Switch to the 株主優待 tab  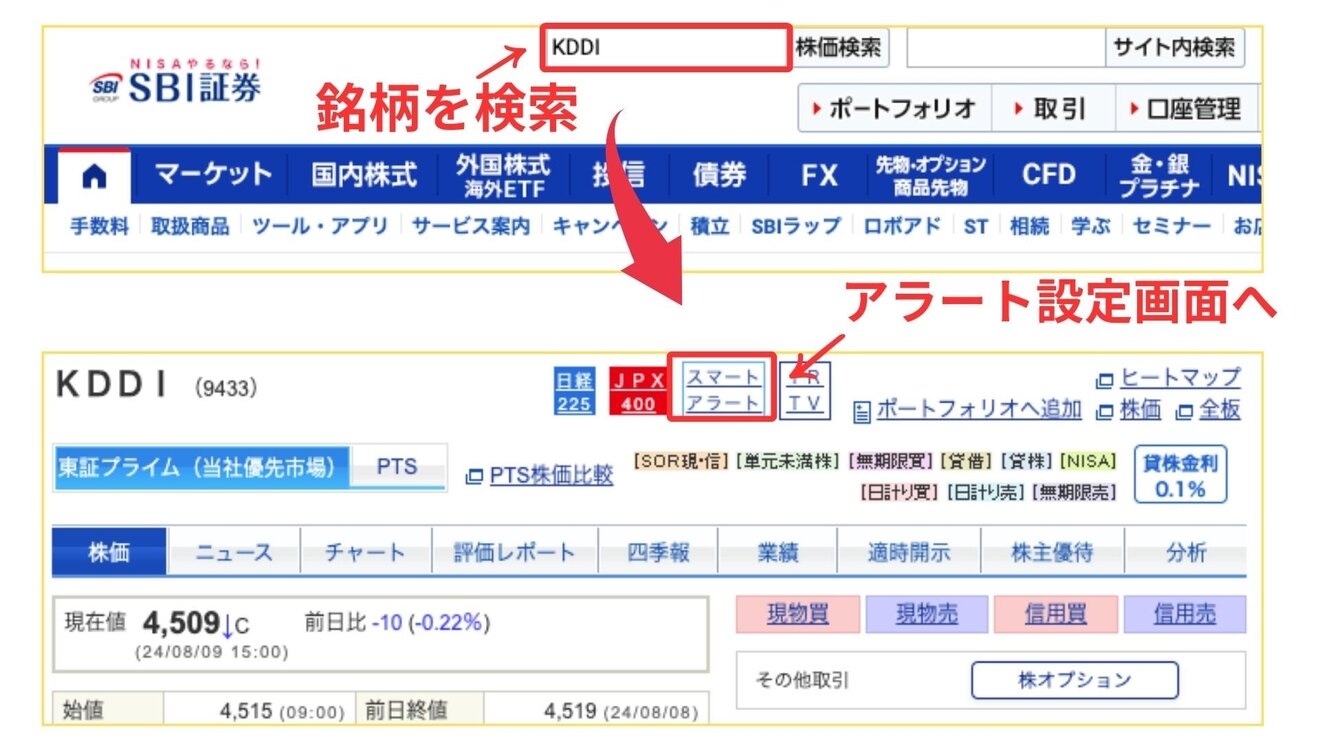(x=1052, y=552)
